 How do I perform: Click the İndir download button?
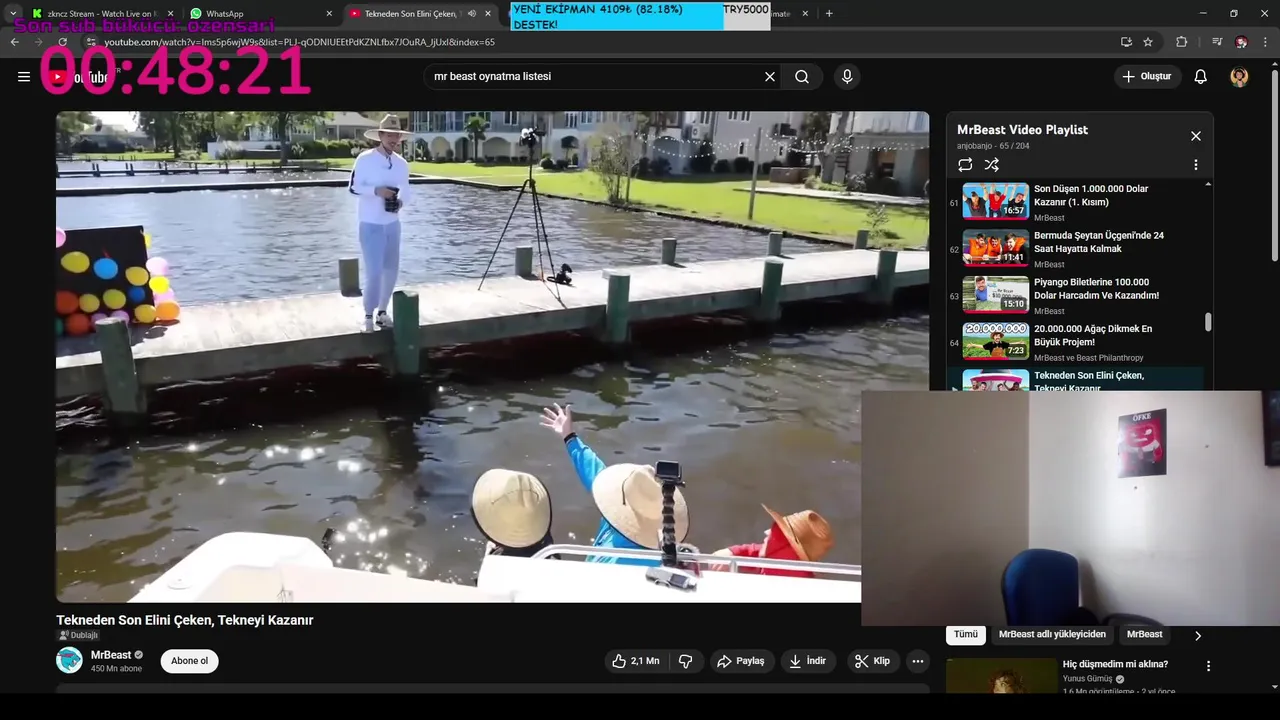pos(807,661)
